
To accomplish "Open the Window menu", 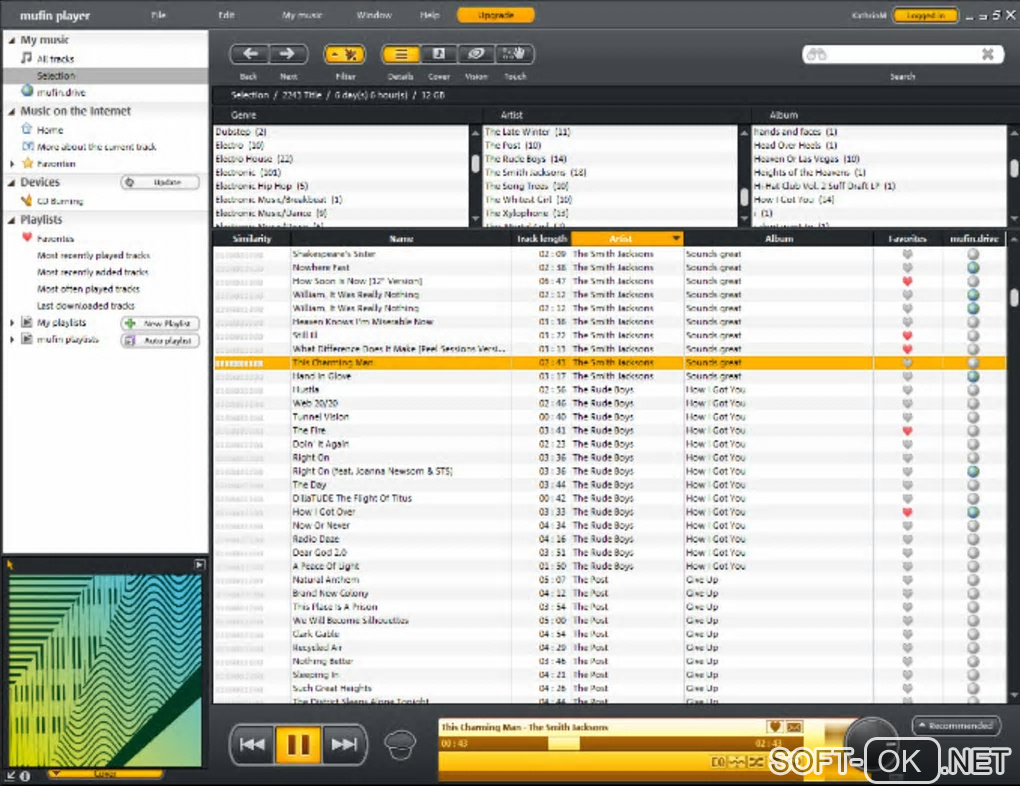I will [x=374, y=15].
